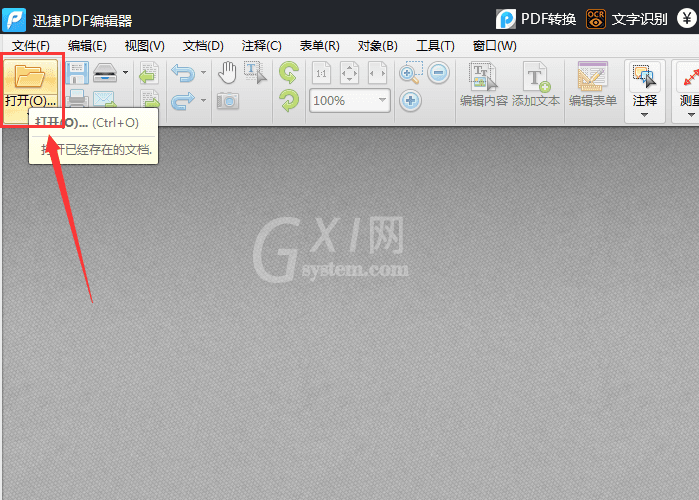Open the 对象(B) menu

[378, 45]
